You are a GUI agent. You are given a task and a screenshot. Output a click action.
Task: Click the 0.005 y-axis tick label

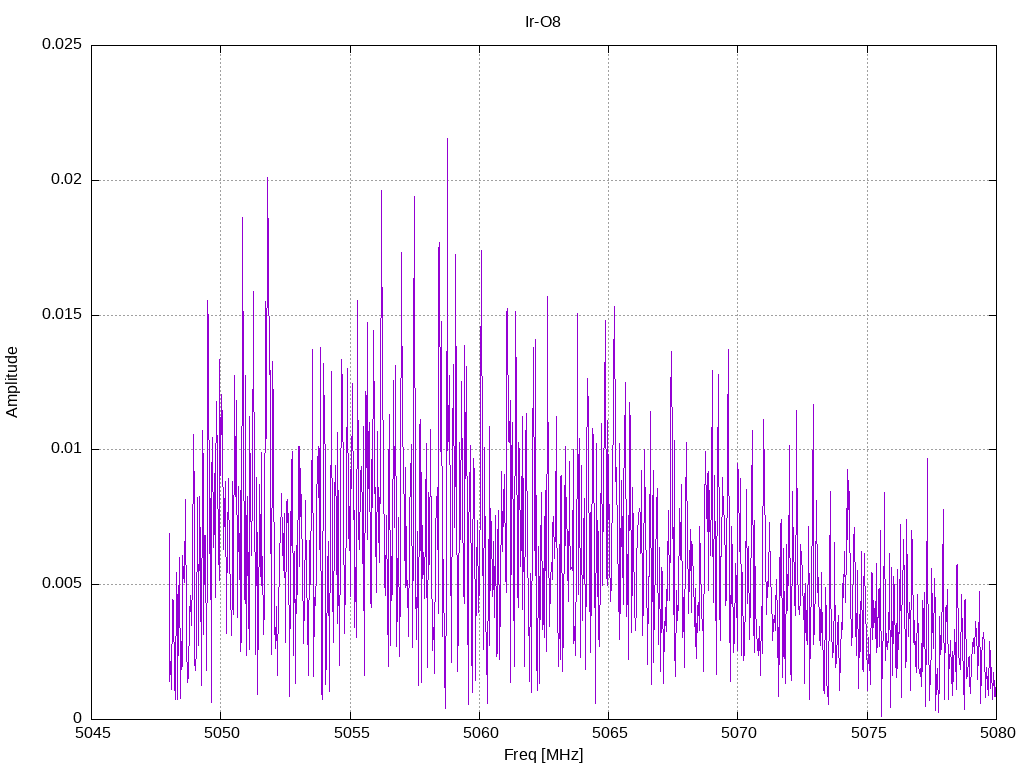pos(62,583)
